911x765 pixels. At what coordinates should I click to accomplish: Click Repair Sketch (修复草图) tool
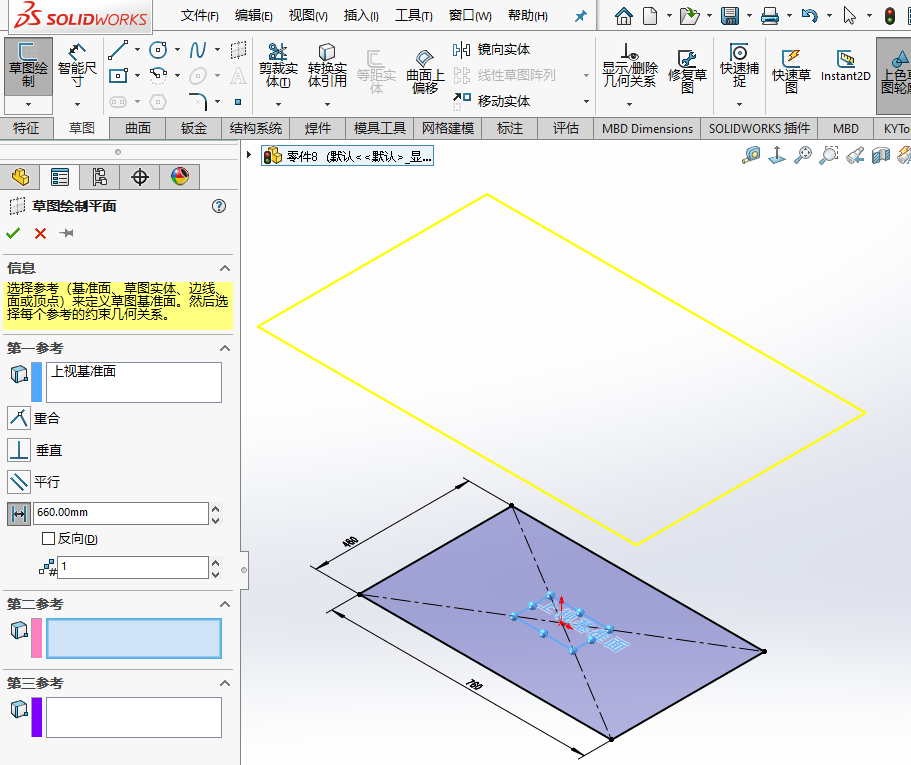coord(687,72)
